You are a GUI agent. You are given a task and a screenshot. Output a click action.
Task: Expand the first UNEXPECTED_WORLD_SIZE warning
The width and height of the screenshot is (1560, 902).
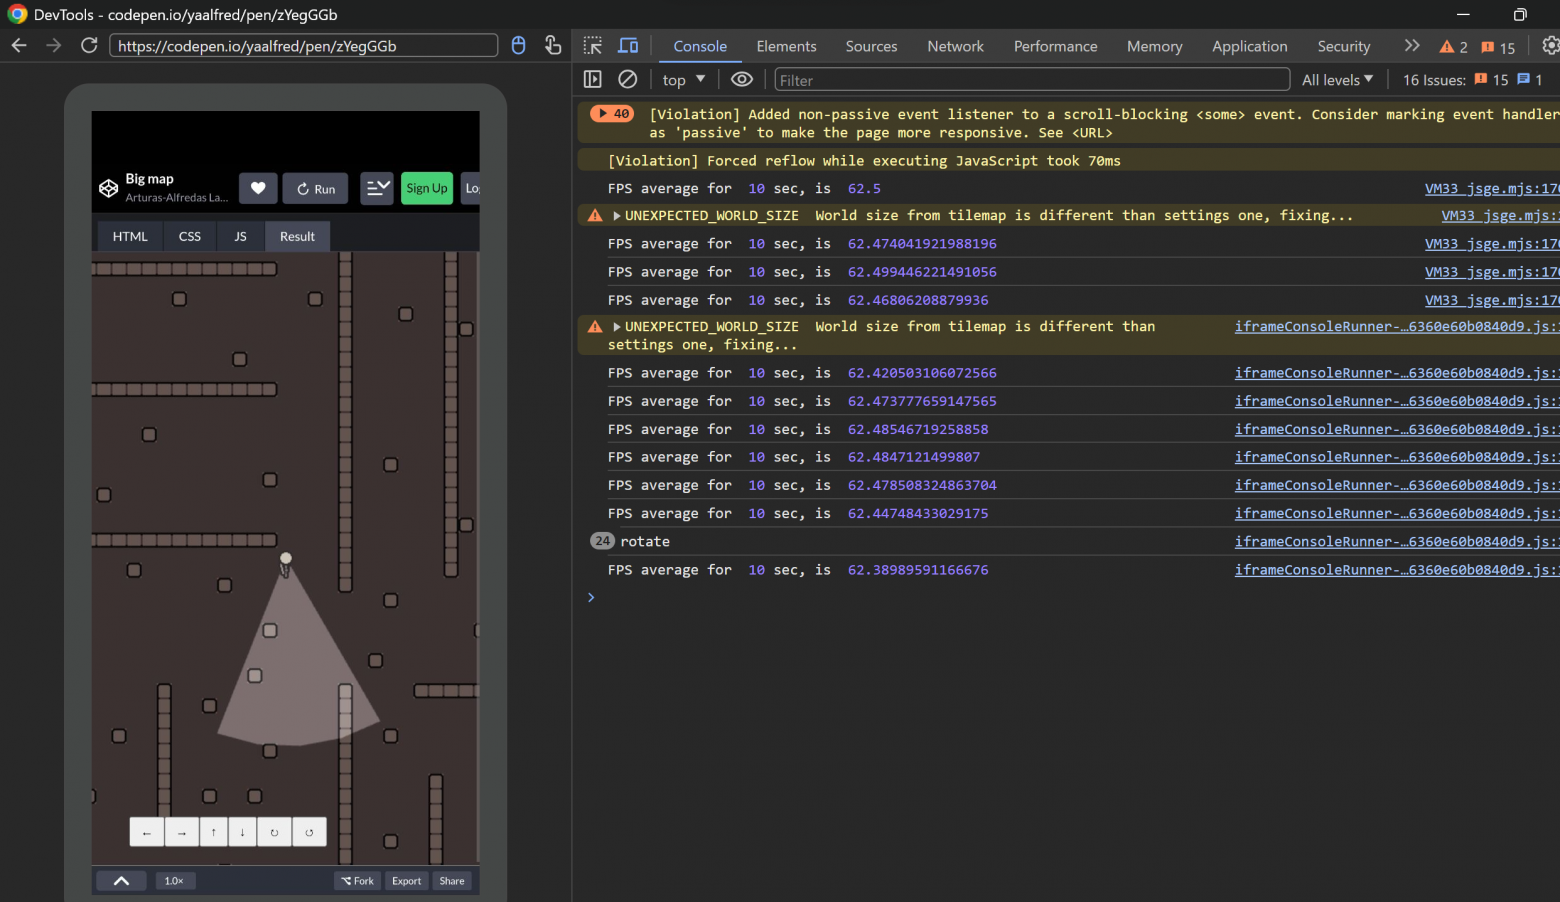(617, 216)
